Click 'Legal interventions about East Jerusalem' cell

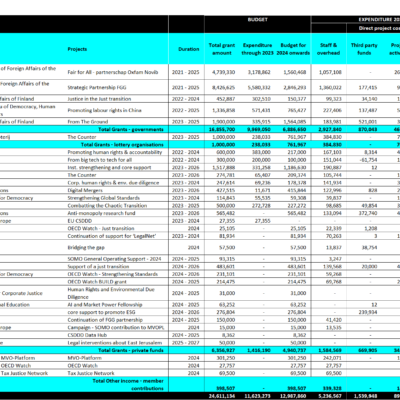[115, 343]
